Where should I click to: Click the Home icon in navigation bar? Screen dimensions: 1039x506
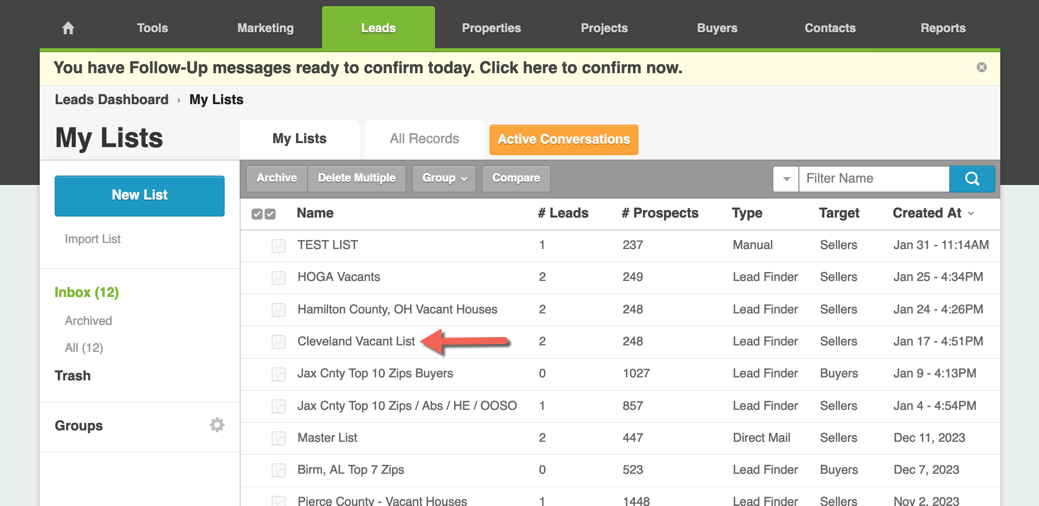(68, 28)
